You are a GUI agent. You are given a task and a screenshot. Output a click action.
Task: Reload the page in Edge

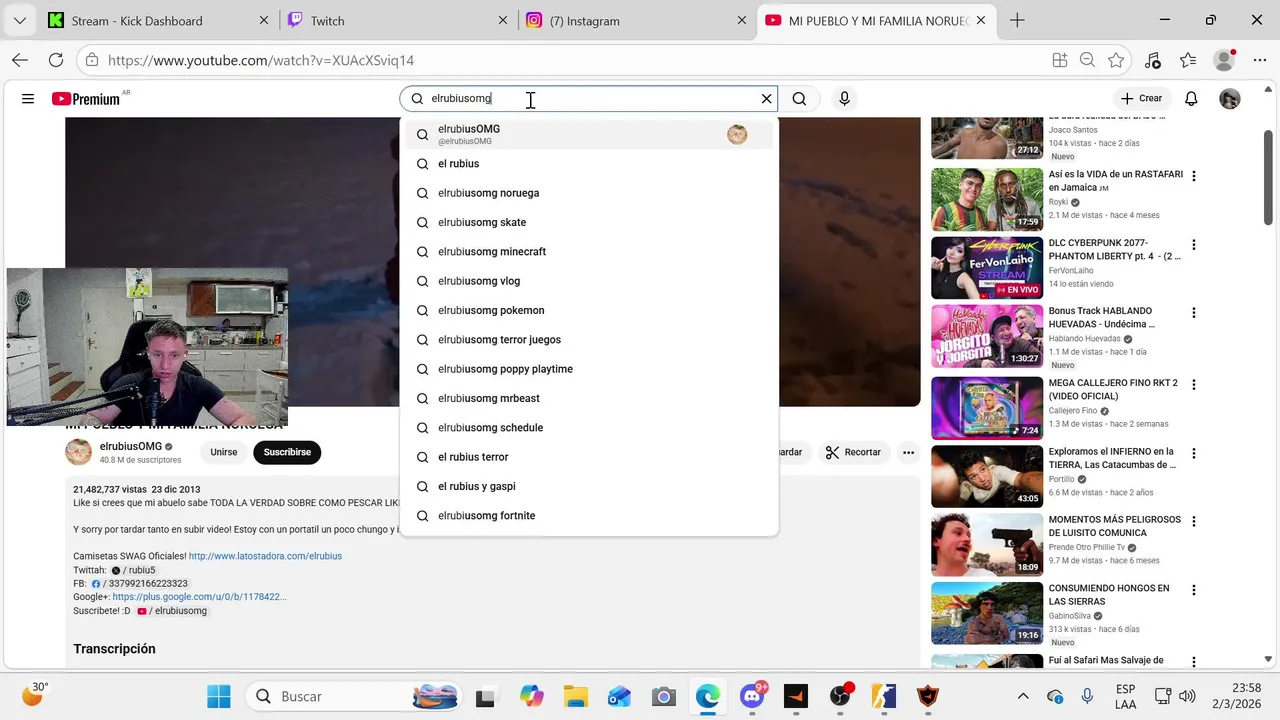coord(56,60)
